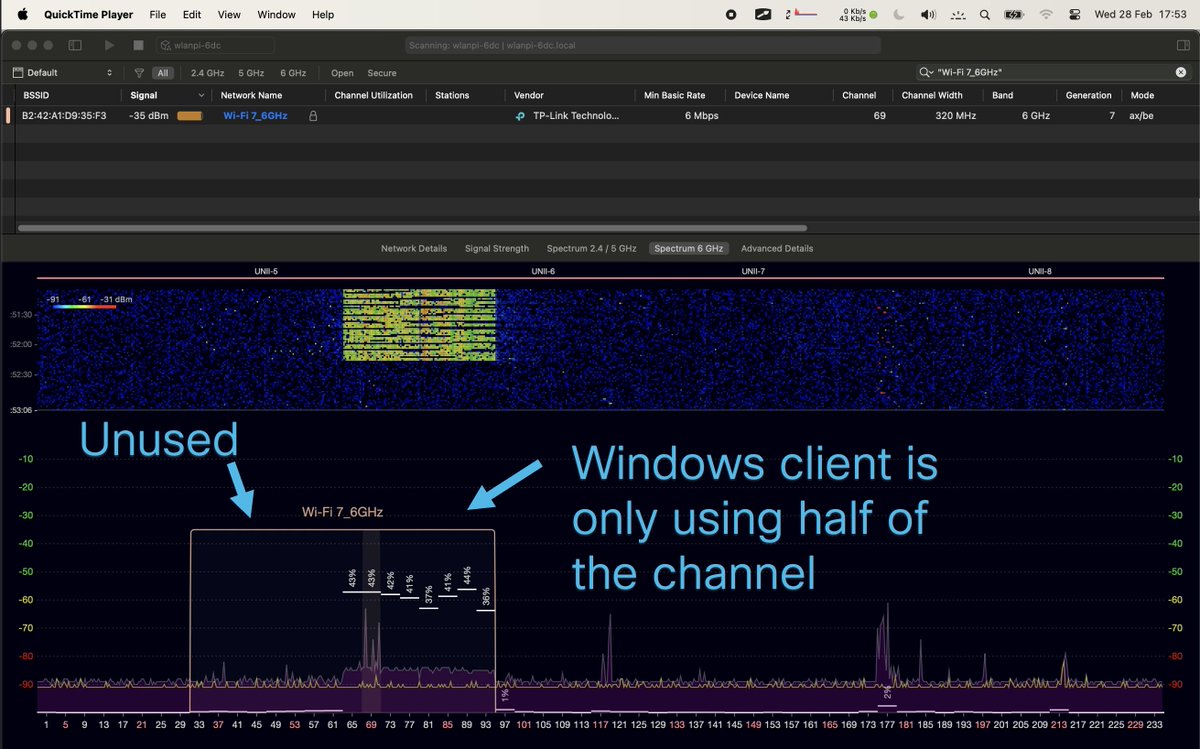Sort by Channel column header

coord(859,95)
